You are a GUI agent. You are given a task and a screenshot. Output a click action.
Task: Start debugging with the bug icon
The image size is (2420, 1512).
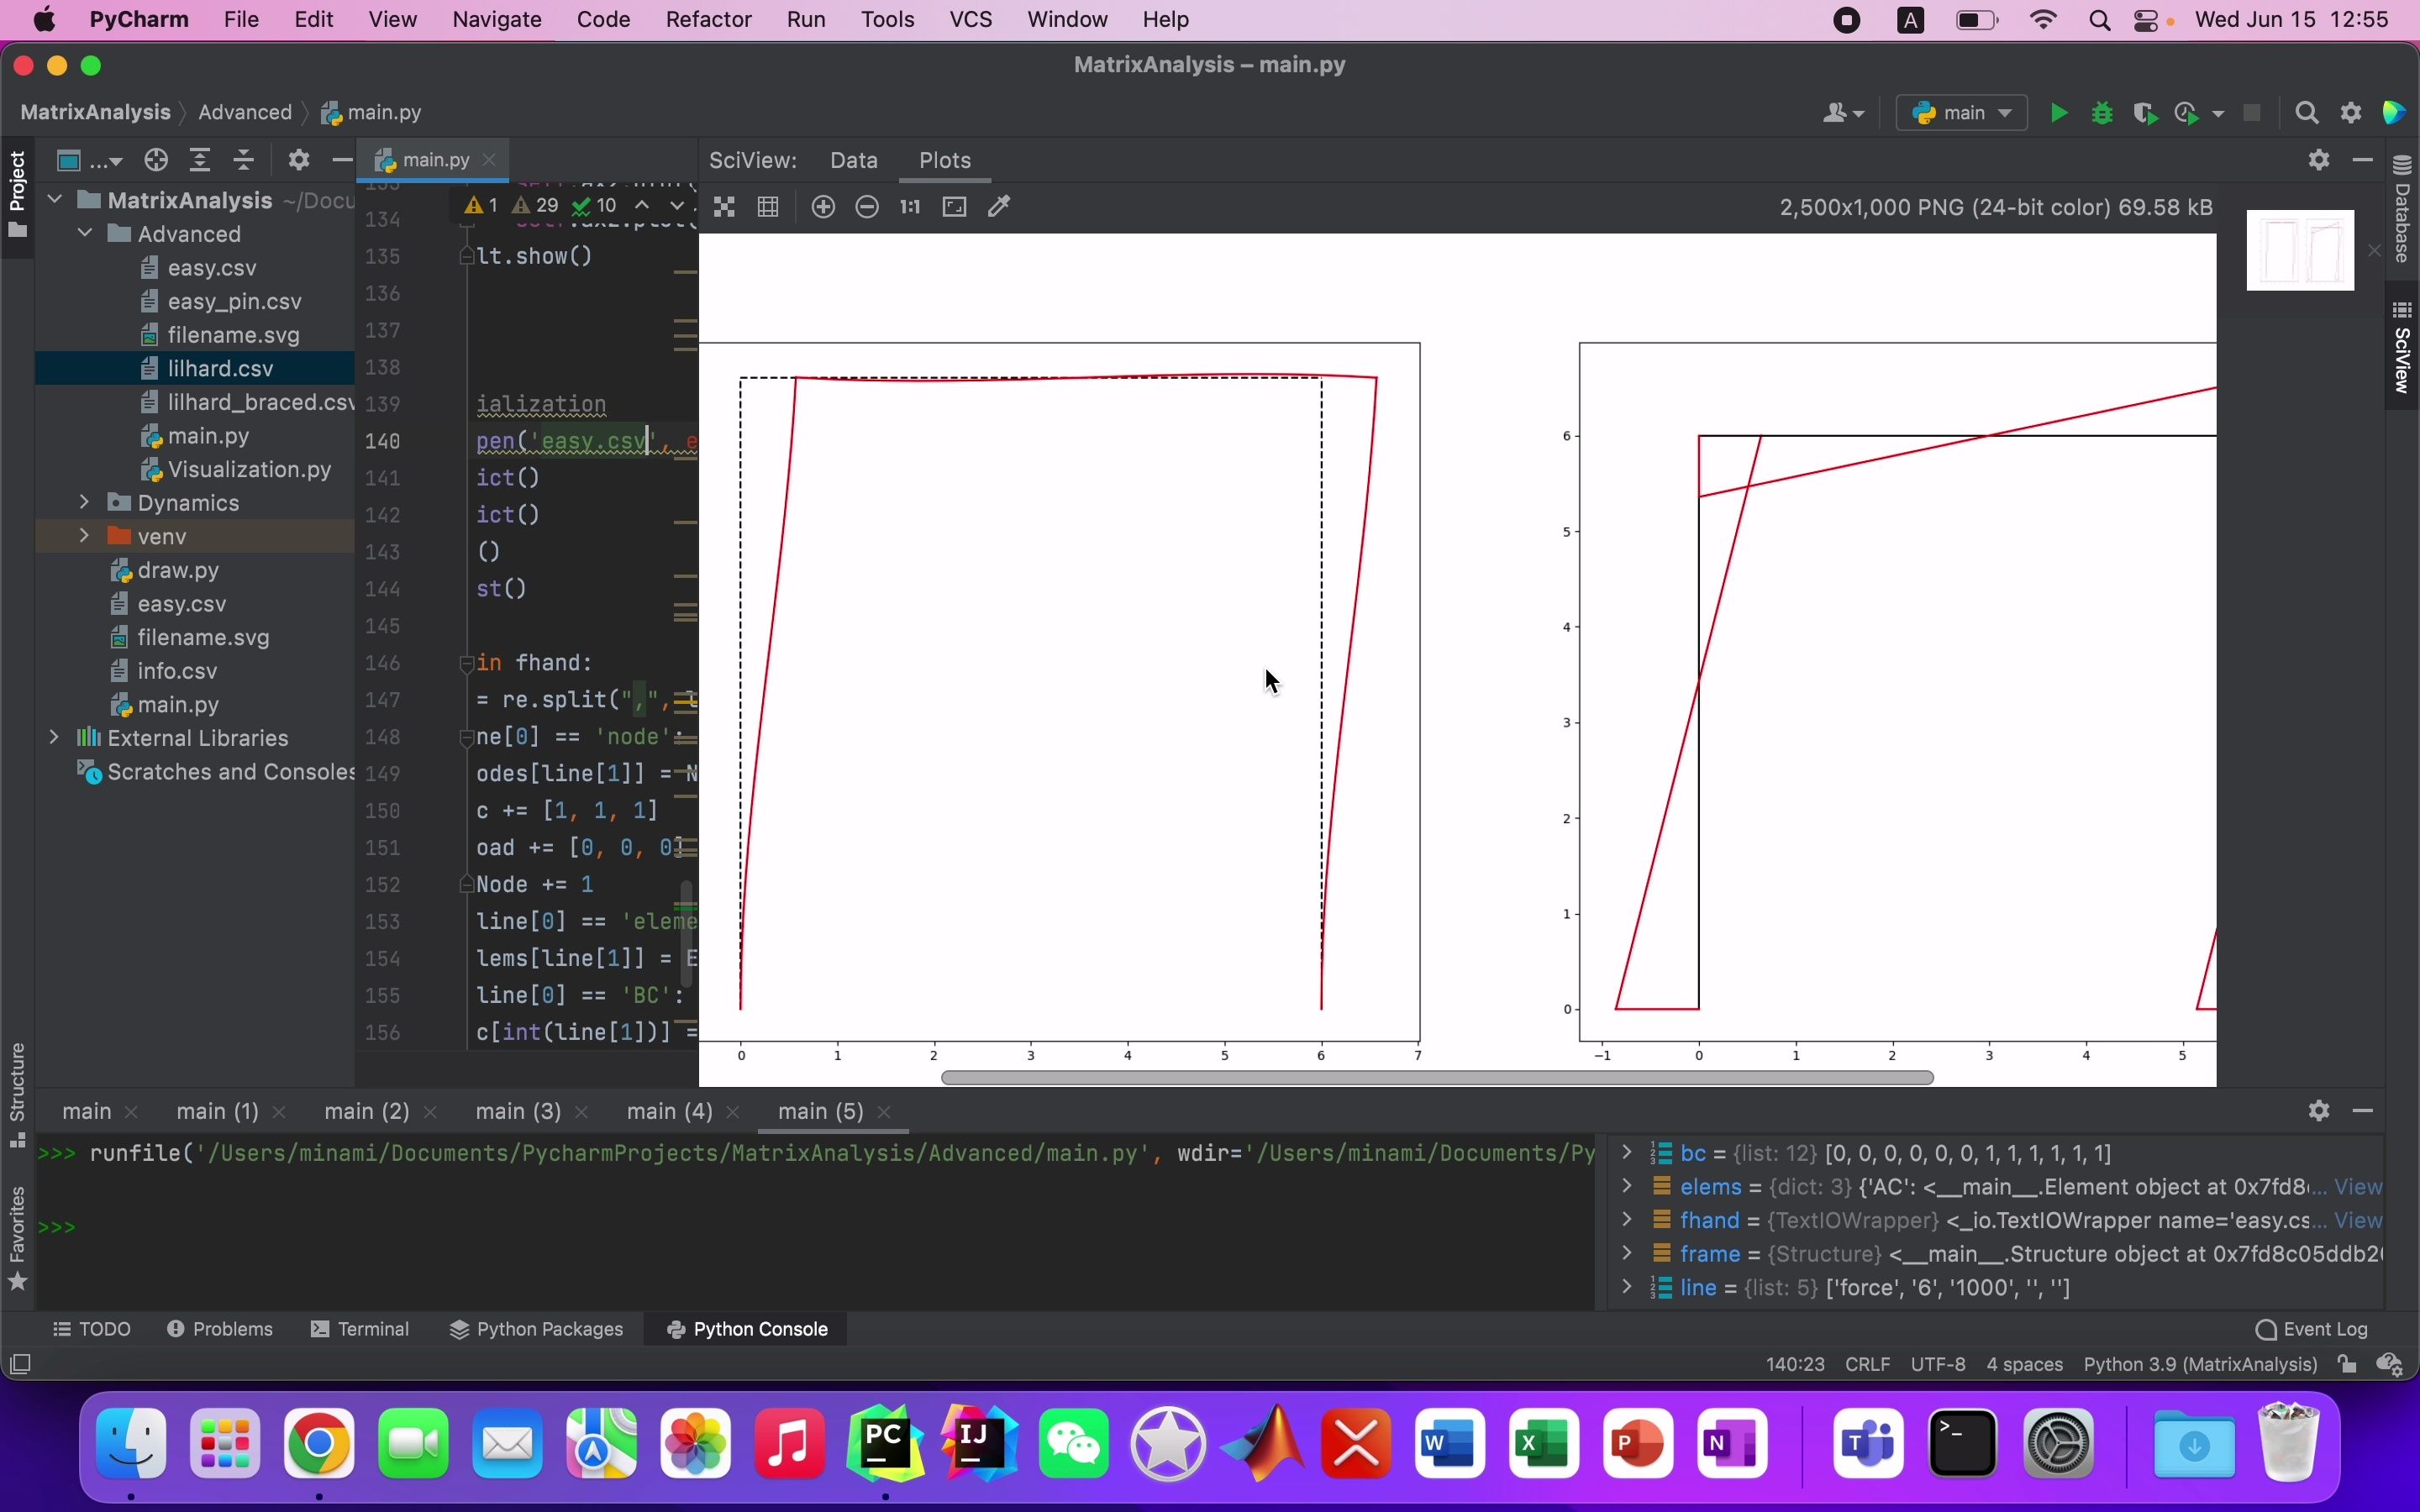coord(2103,114)
